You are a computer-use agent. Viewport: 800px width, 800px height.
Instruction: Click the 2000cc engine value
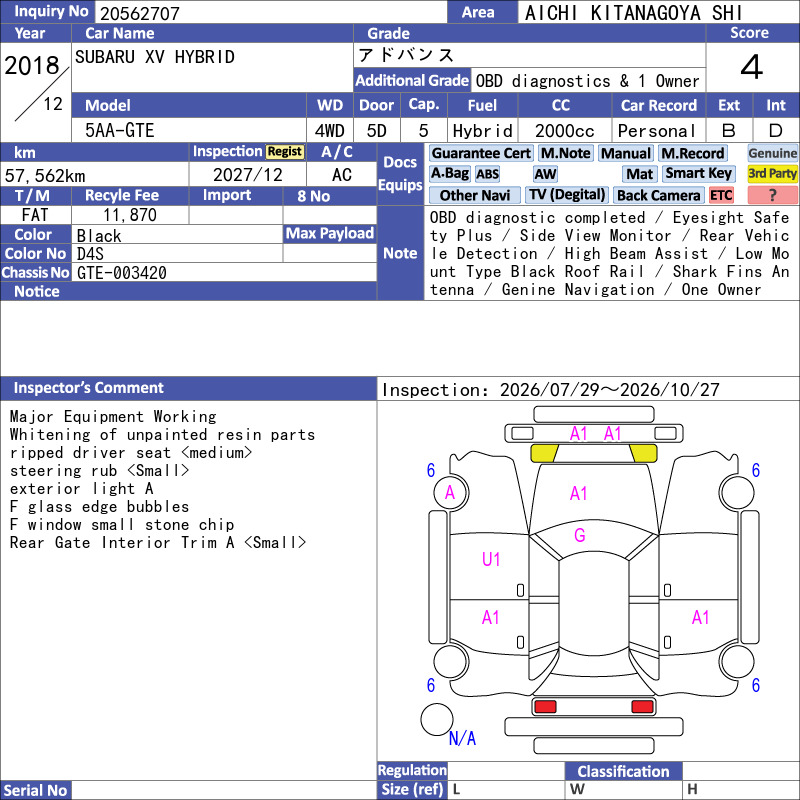point(565,131)
